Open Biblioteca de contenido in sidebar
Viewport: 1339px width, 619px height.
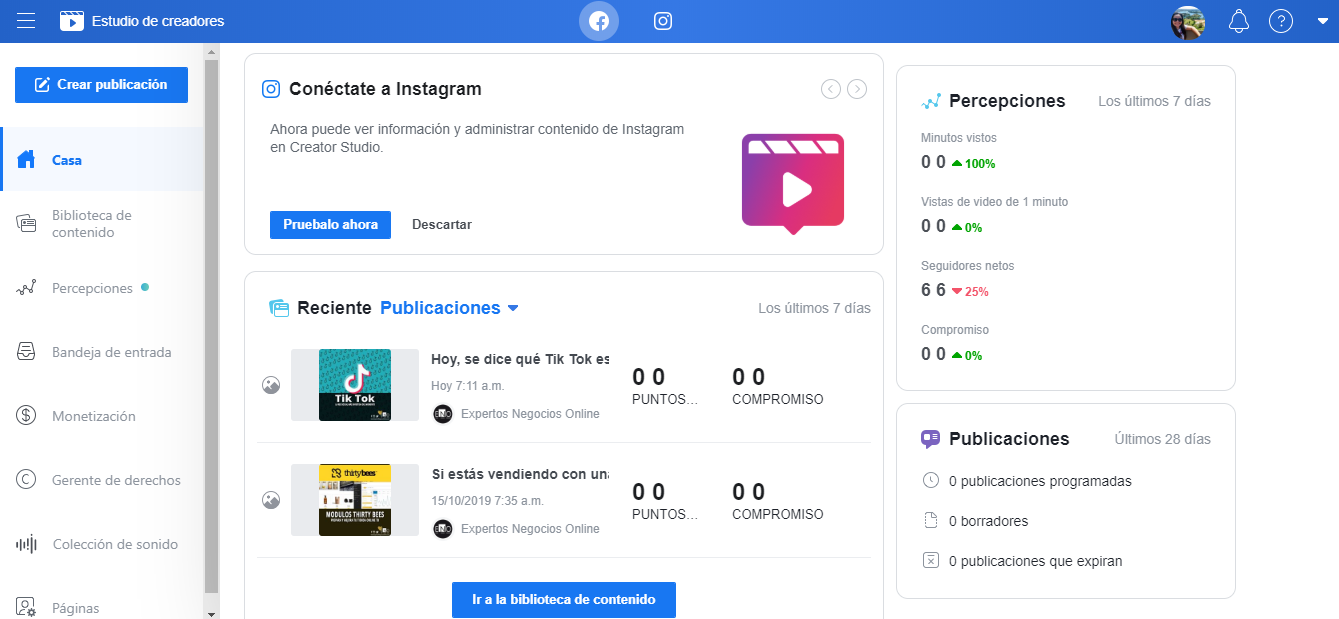click(x=102, y=224)
